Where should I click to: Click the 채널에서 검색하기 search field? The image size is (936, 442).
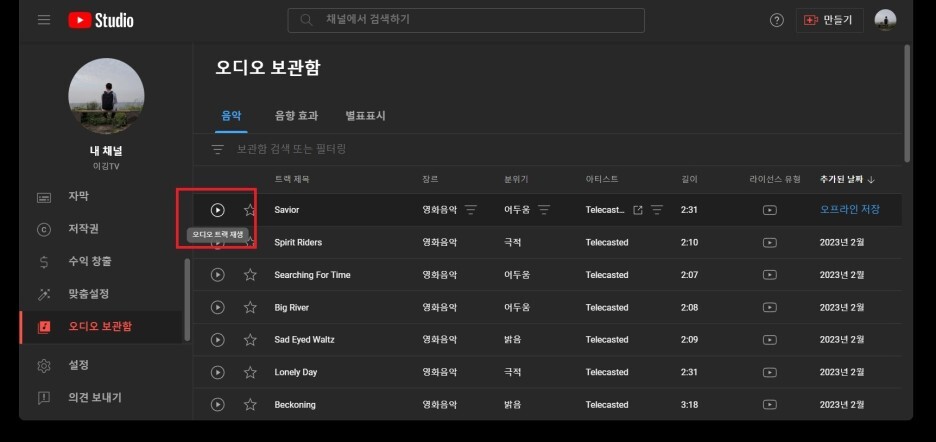pos(466,20)
